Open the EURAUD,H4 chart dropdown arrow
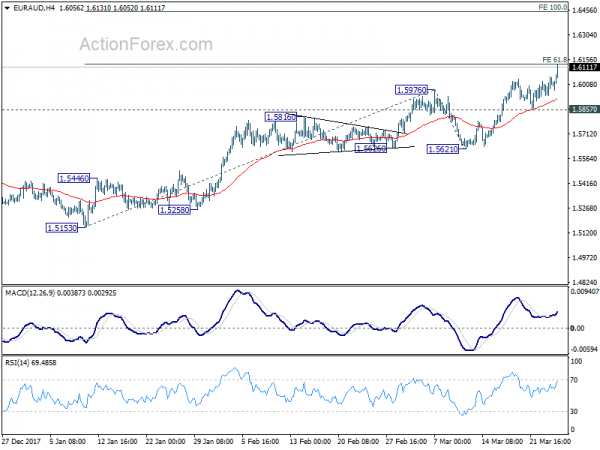Viewport: 600px width, 450px height. click(x=7, y=8)
